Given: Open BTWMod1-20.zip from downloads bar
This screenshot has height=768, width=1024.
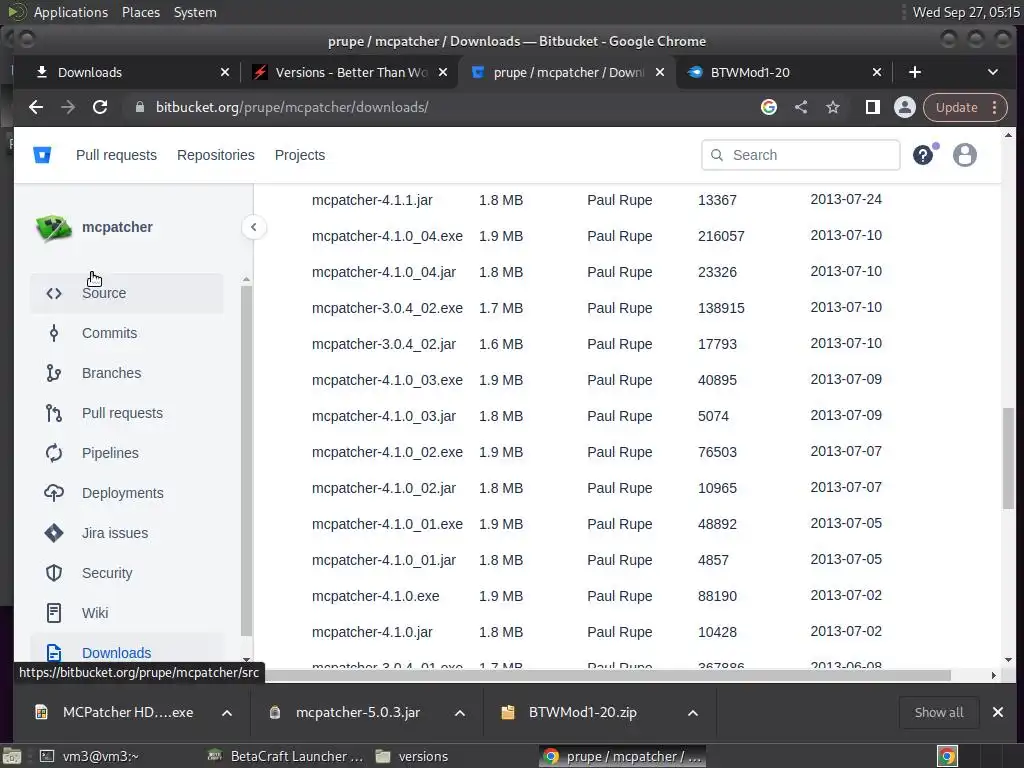Looking at the screenshot, I should [x=583, y=712].
